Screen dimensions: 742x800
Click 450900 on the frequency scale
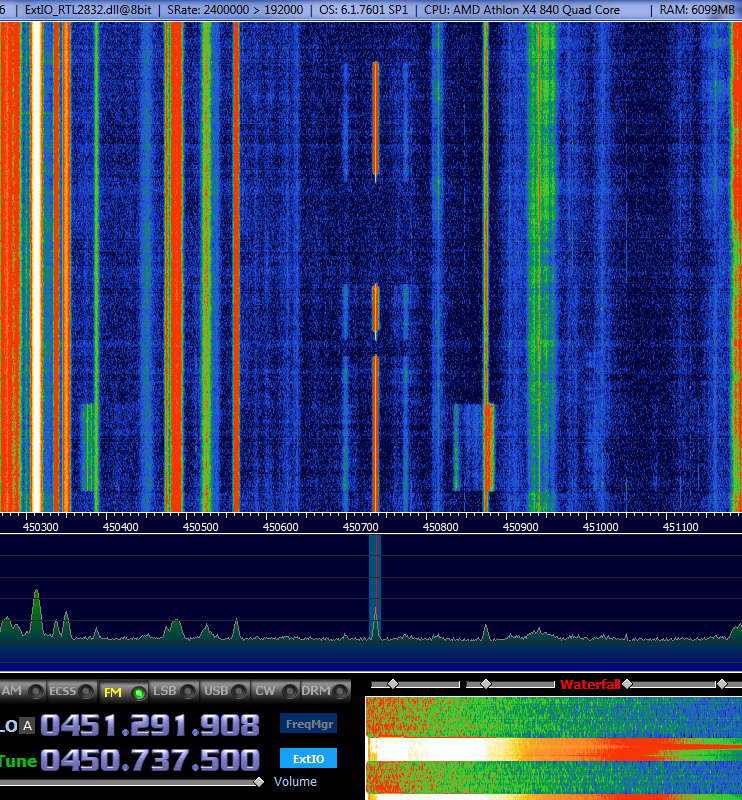pos(521,527)
